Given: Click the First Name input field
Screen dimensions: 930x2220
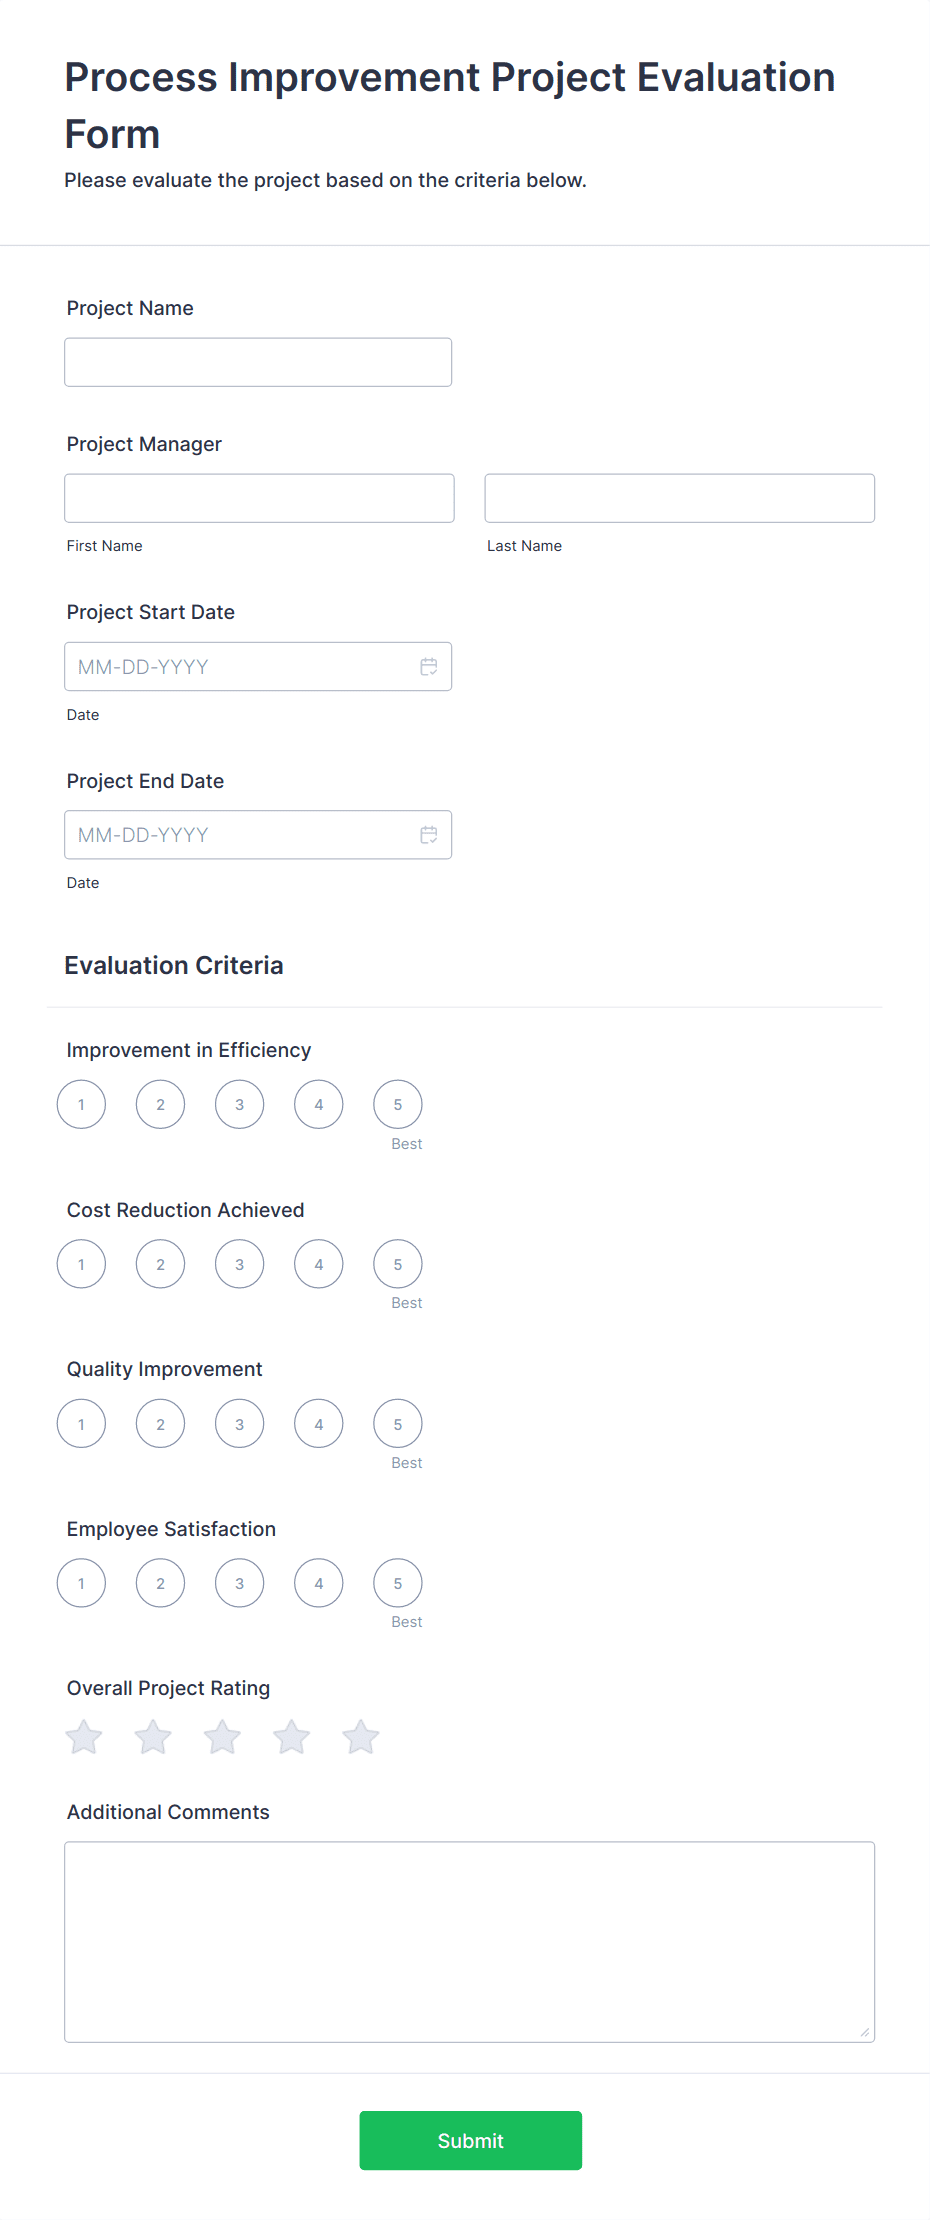Looking at the screenshot, I should coord(259,498).
